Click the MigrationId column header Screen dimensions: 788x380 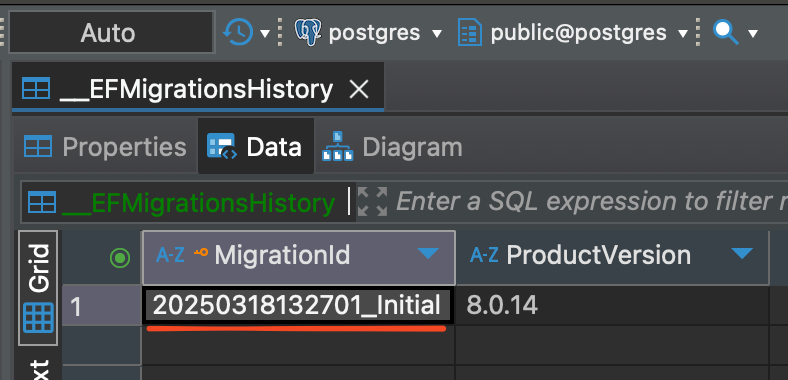pyautogui.click(x=299, y=257)
